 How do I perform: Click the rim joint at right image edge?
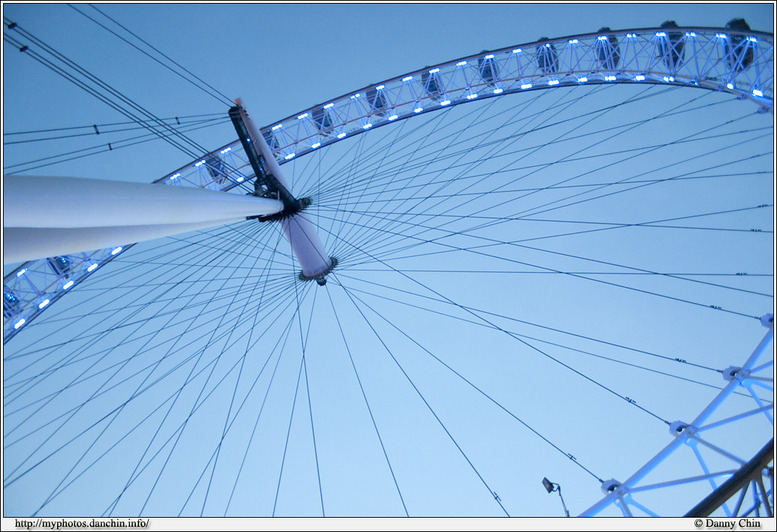pyautogui.click(x=766, y=321)
